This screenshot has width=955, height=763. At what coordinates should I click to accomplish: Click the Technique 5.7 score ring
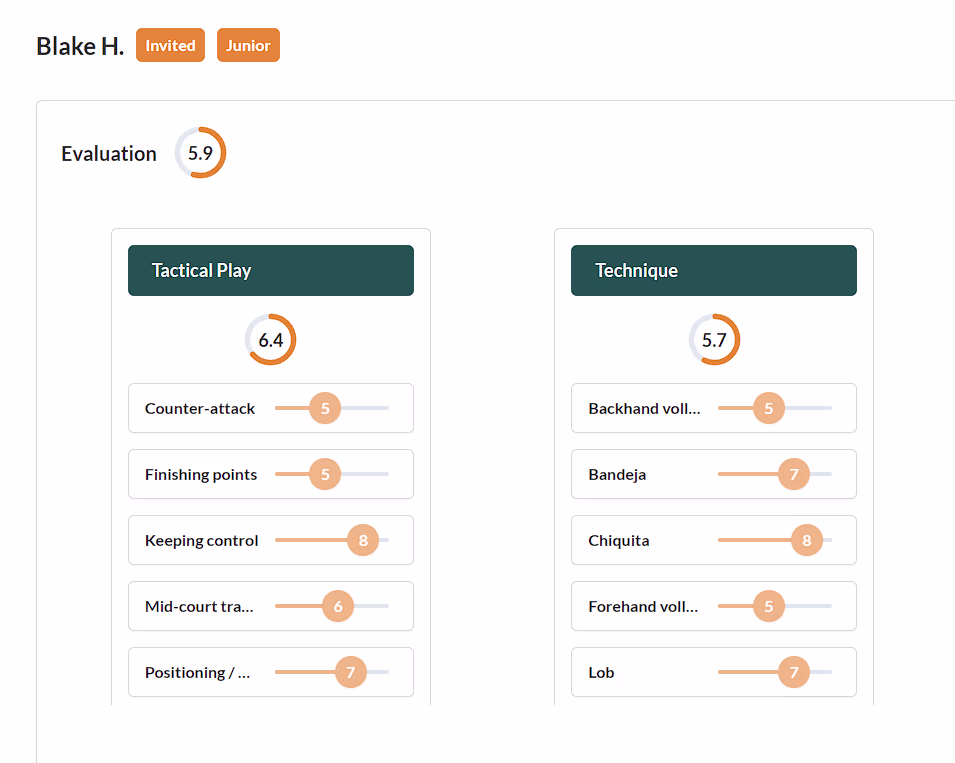pyautogui.click(x=714, y=340)
